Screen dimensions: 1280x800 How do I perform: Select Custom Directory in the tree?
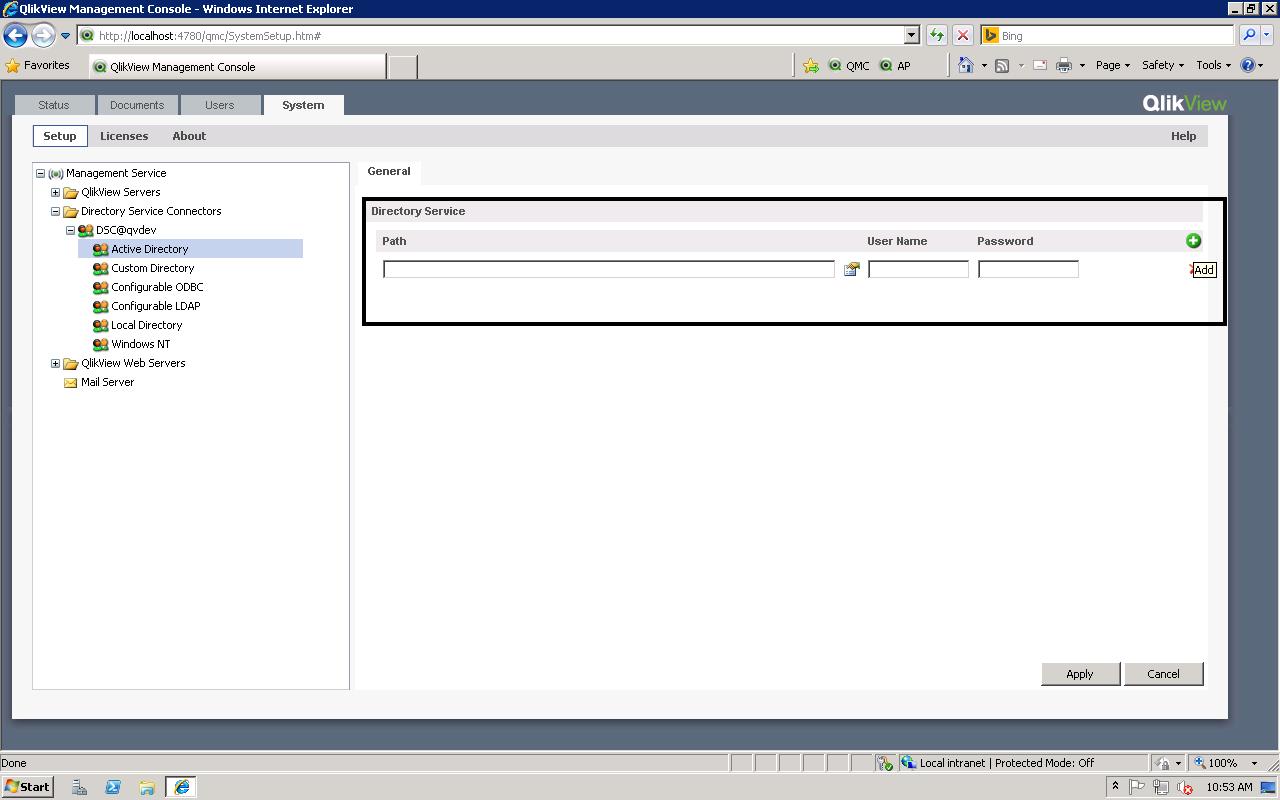point(153,268)
